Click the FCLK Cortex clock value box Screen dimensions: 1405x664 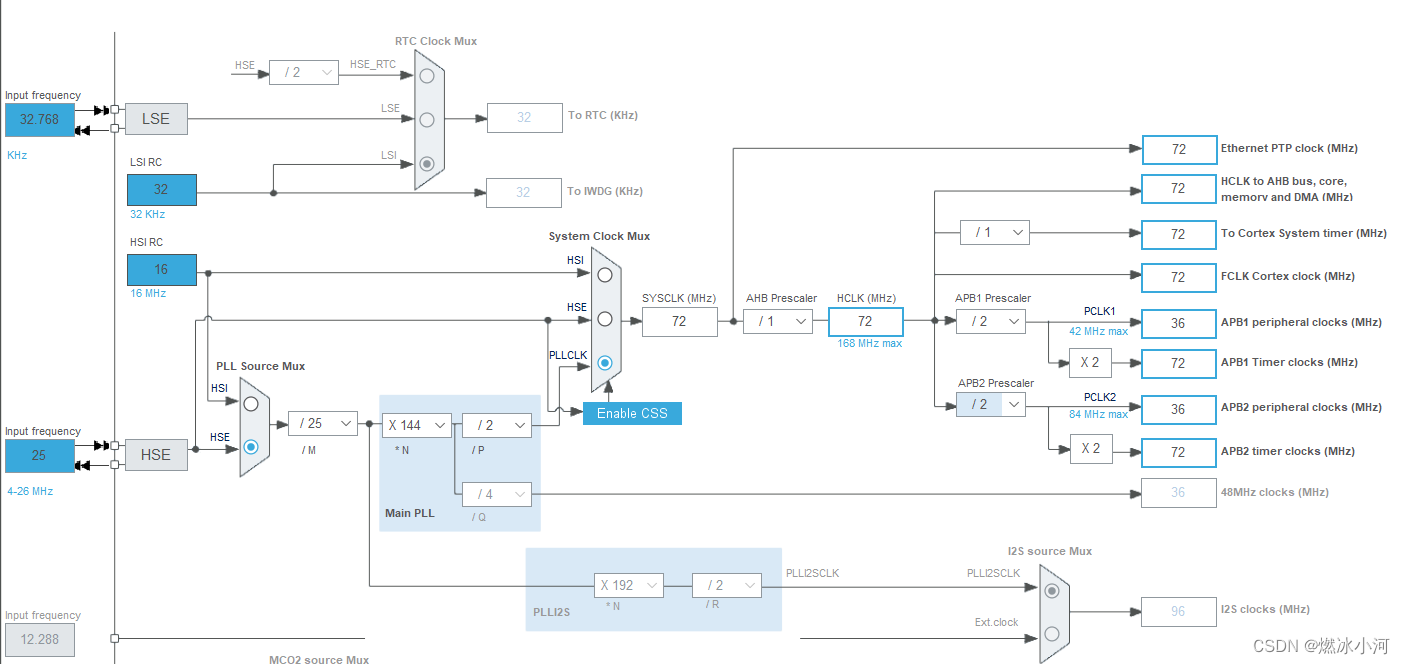click(1179, 277)
